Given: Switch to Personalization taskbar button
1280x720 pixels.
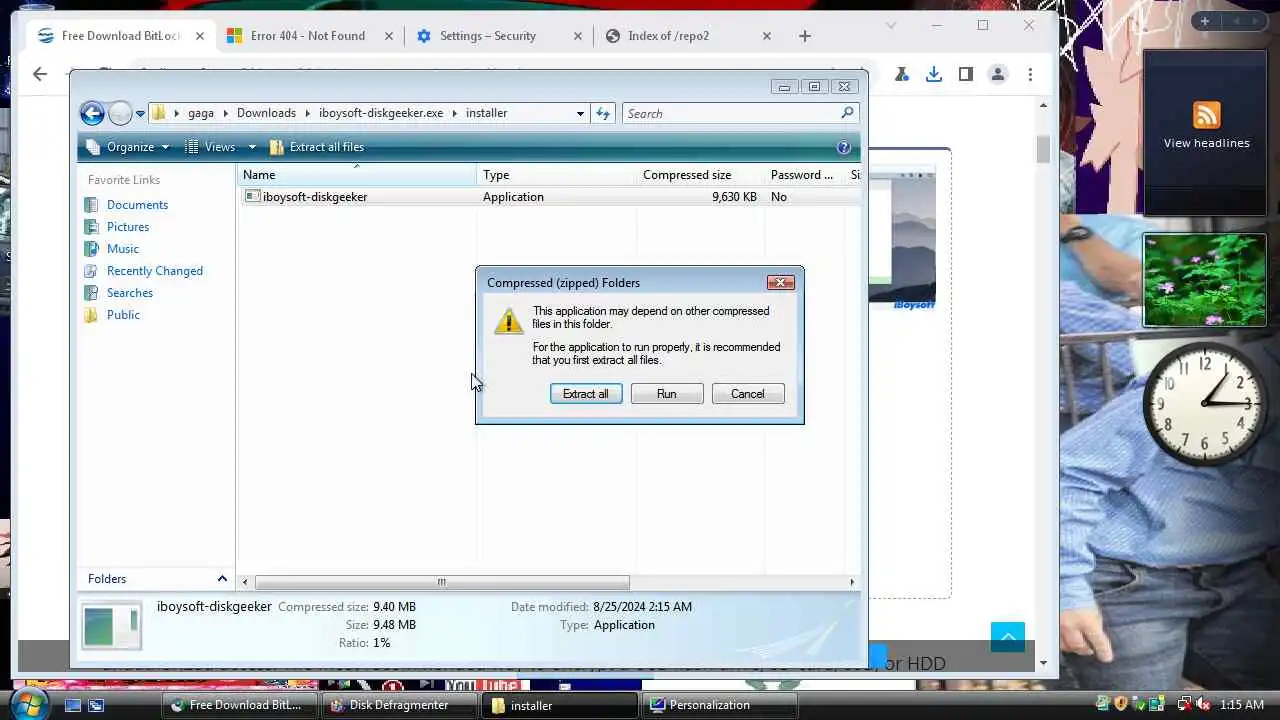Looking at the screenshot, I should click(x=720, y=705).
